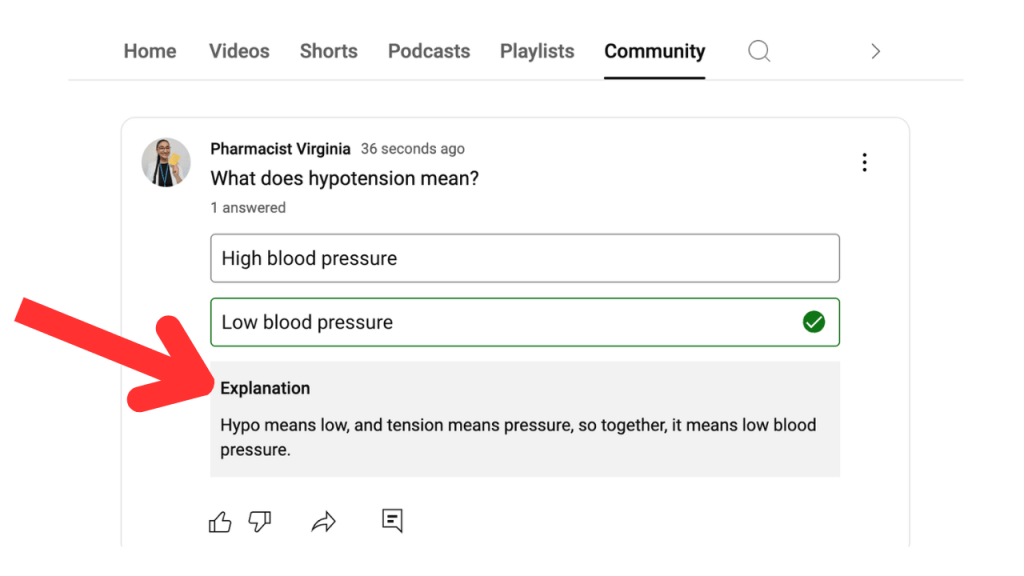Open the Shorts tab

tap(328, 51)
